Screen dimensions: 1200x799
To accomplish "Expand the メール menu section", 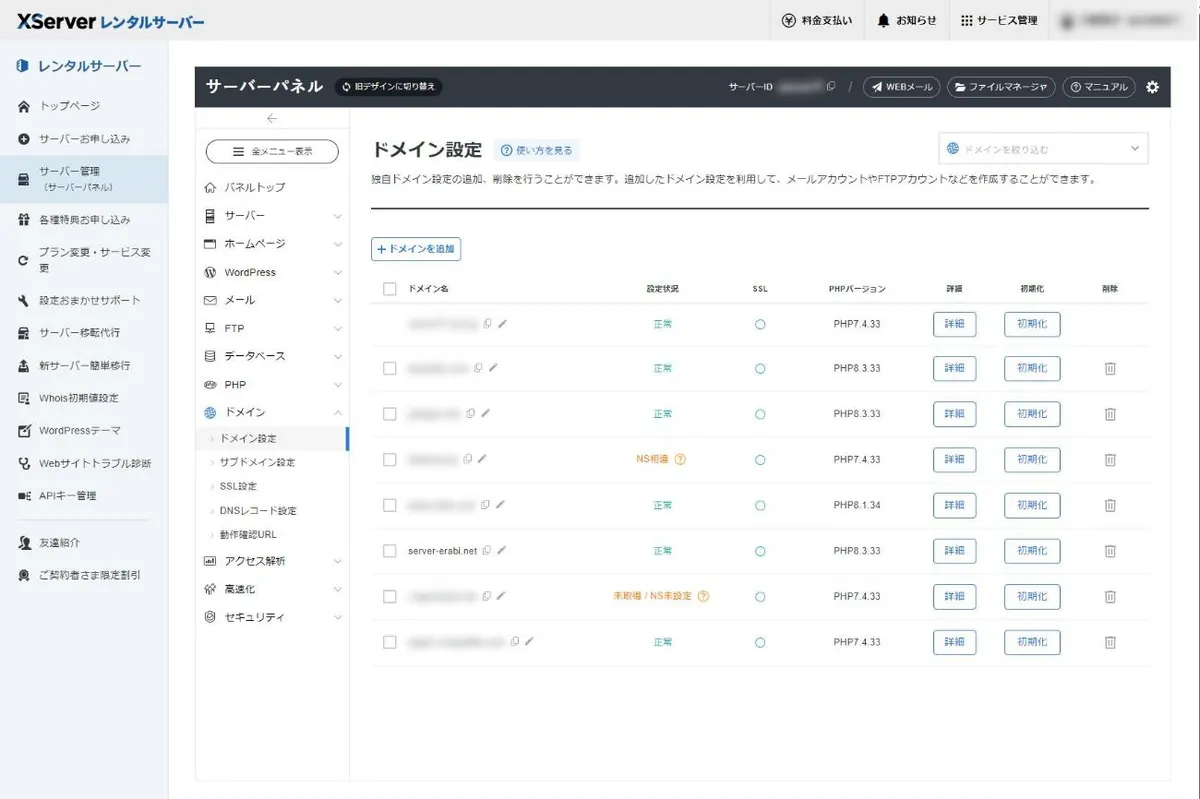I will click(x=272, y=300).
